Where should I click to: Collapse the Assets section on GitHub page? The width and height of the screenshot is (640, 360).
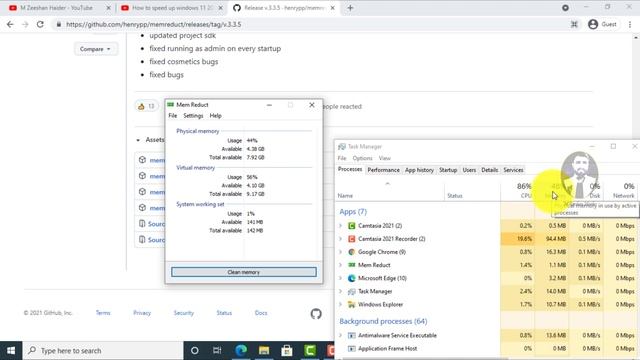[138, 140]
